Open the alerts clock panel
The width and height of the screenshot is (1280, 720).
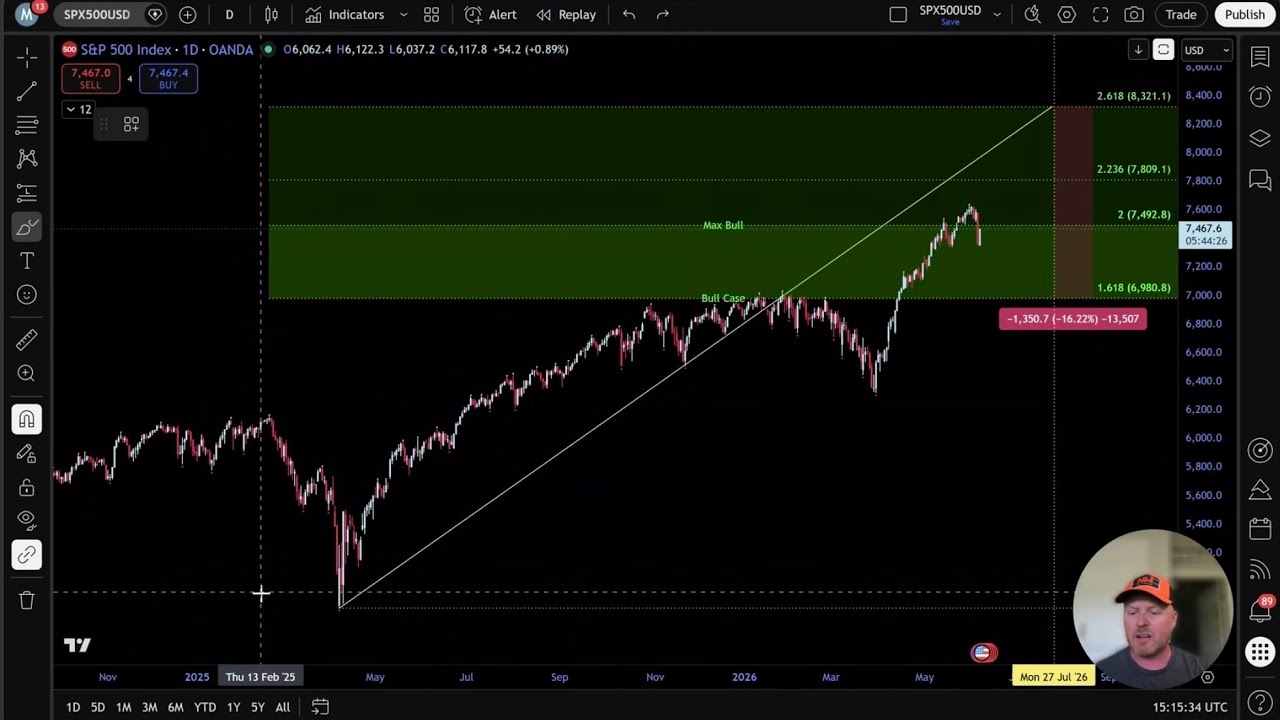pyautogui.click(x=1260, y=97)
